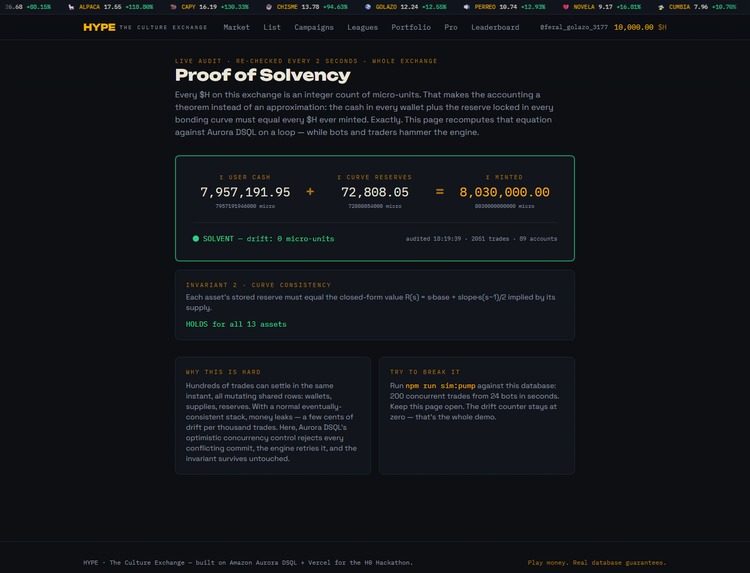This screenshot has width=750, height=573.
Task: Click 'INVARIANT 2 · CURVE CONSISTENCY' label
Action: pyautogui.click(x=258, y=285)
